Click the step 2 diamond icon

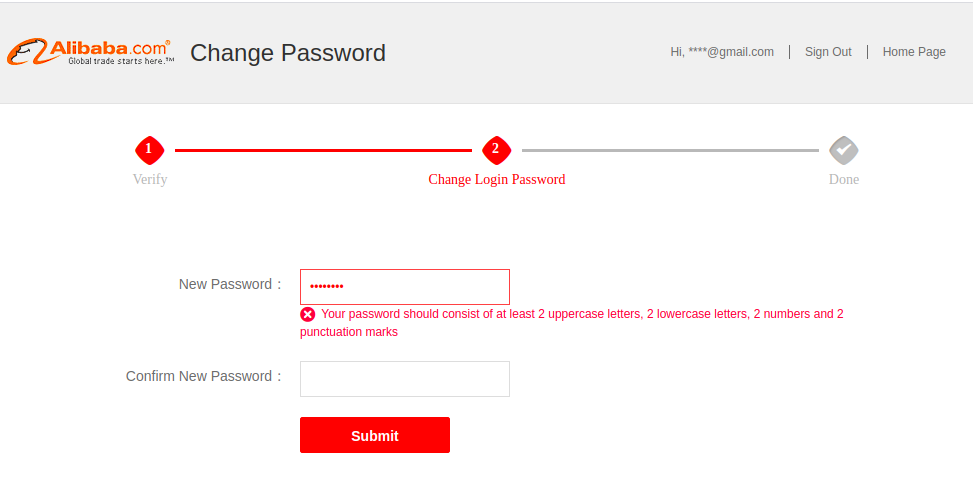(496, 150)
